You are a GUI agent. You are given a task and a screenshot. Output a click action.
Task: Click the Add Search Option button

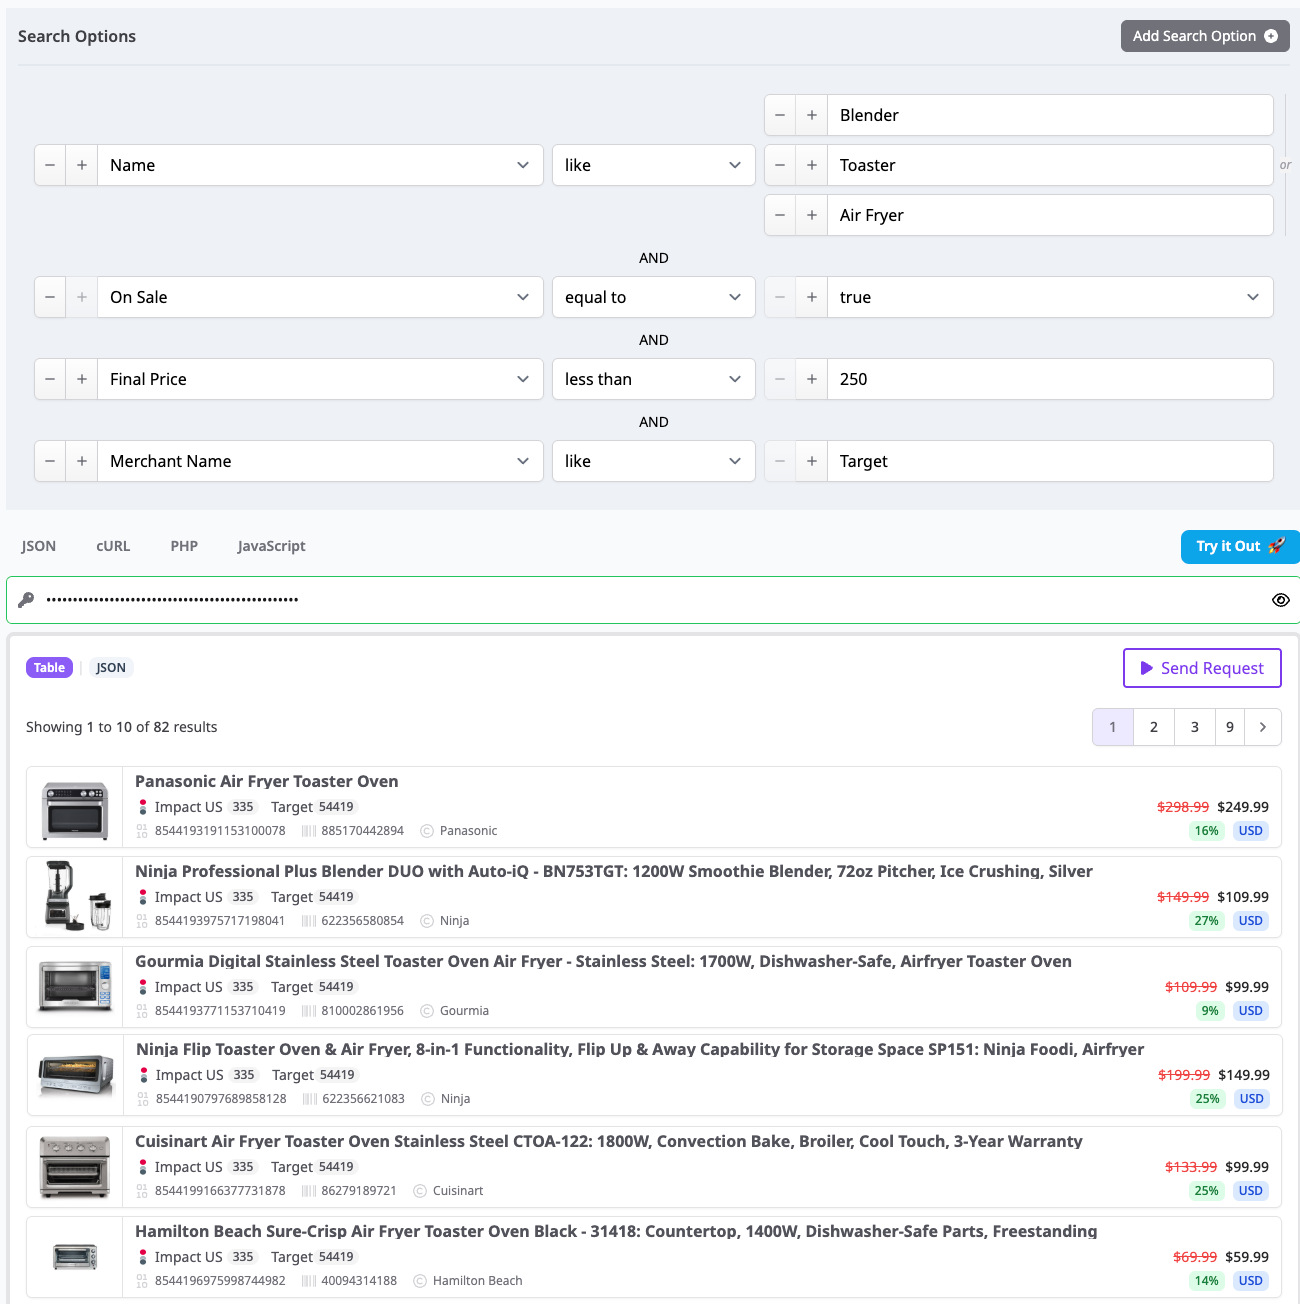pos(1205,36)
